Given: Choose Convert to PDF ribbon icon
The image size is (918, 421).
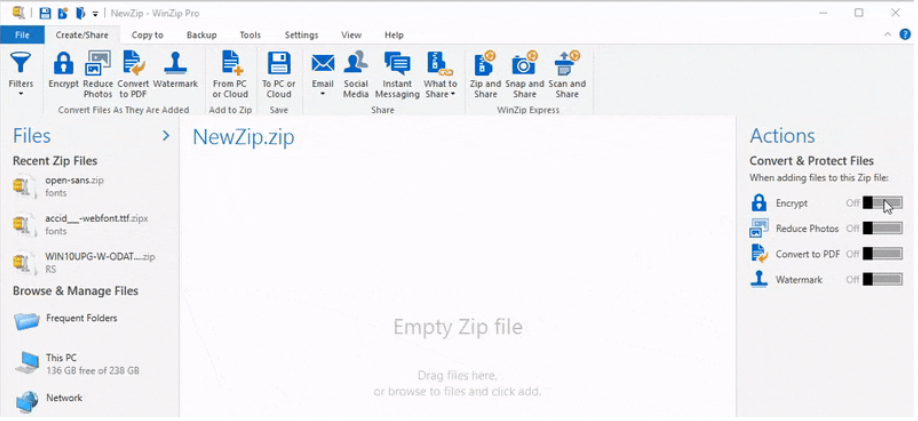Looking at the screenshot, I should pos(133,63).
